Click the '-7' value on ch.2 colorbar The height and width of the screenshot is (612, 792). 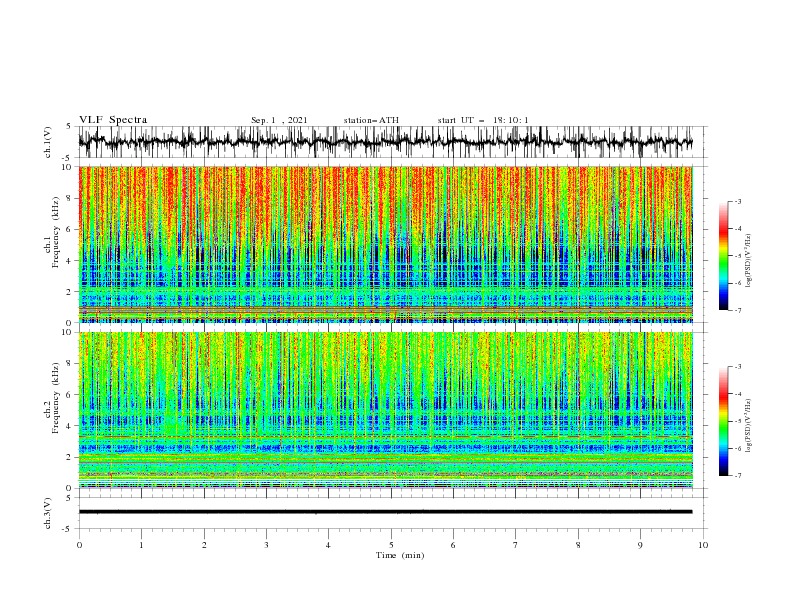coord(736,476)
